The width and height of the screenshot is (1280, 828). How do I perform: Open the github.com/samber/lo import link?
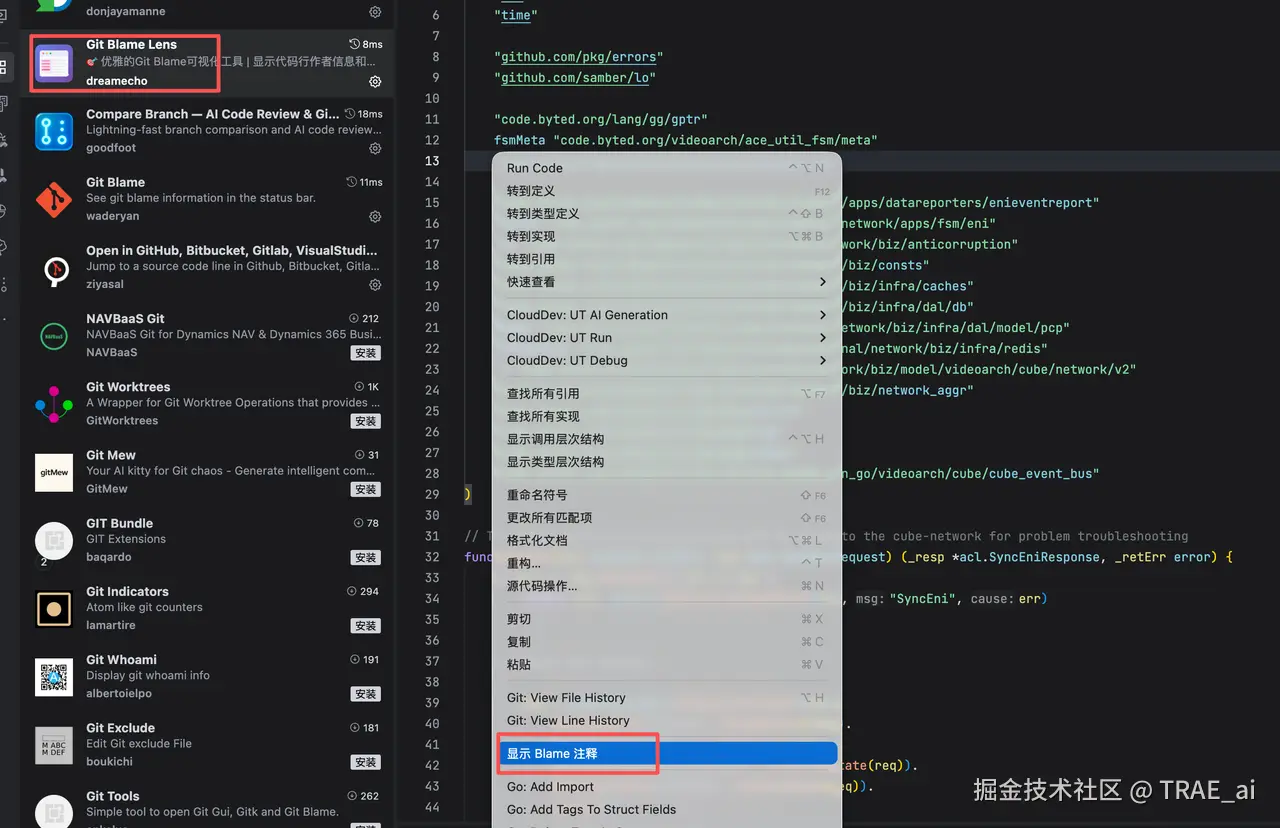coord(574,78)
